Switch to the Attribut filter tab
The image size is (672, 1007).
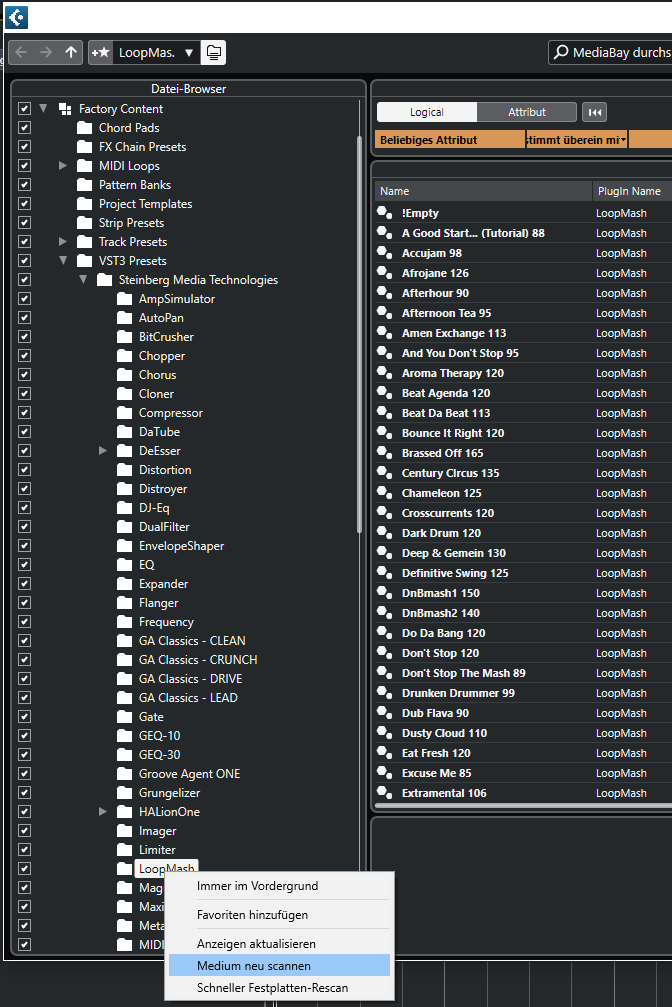click(x=527, y=112)
